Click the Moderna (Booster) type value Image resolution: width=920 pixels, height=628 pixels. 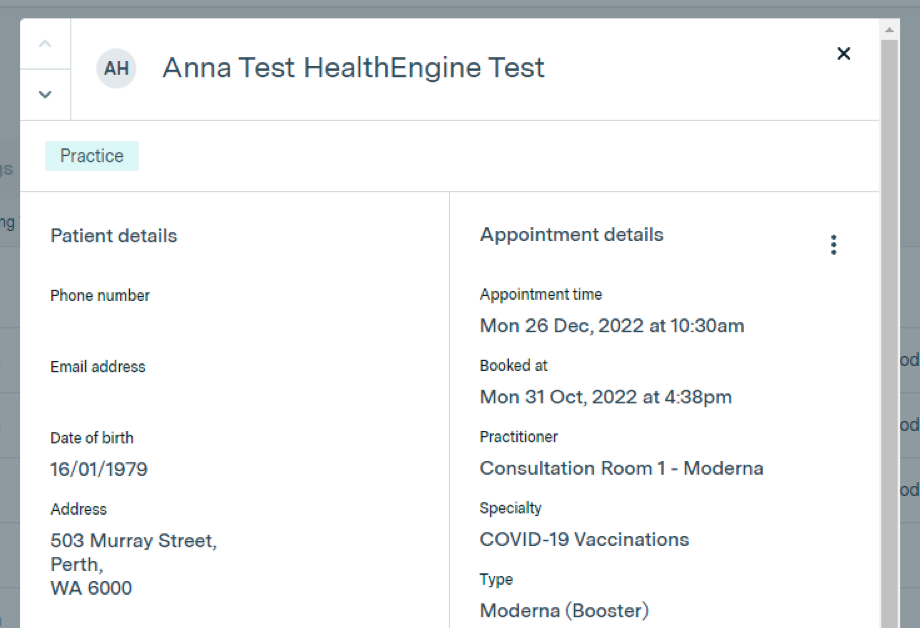pos(564,610)
